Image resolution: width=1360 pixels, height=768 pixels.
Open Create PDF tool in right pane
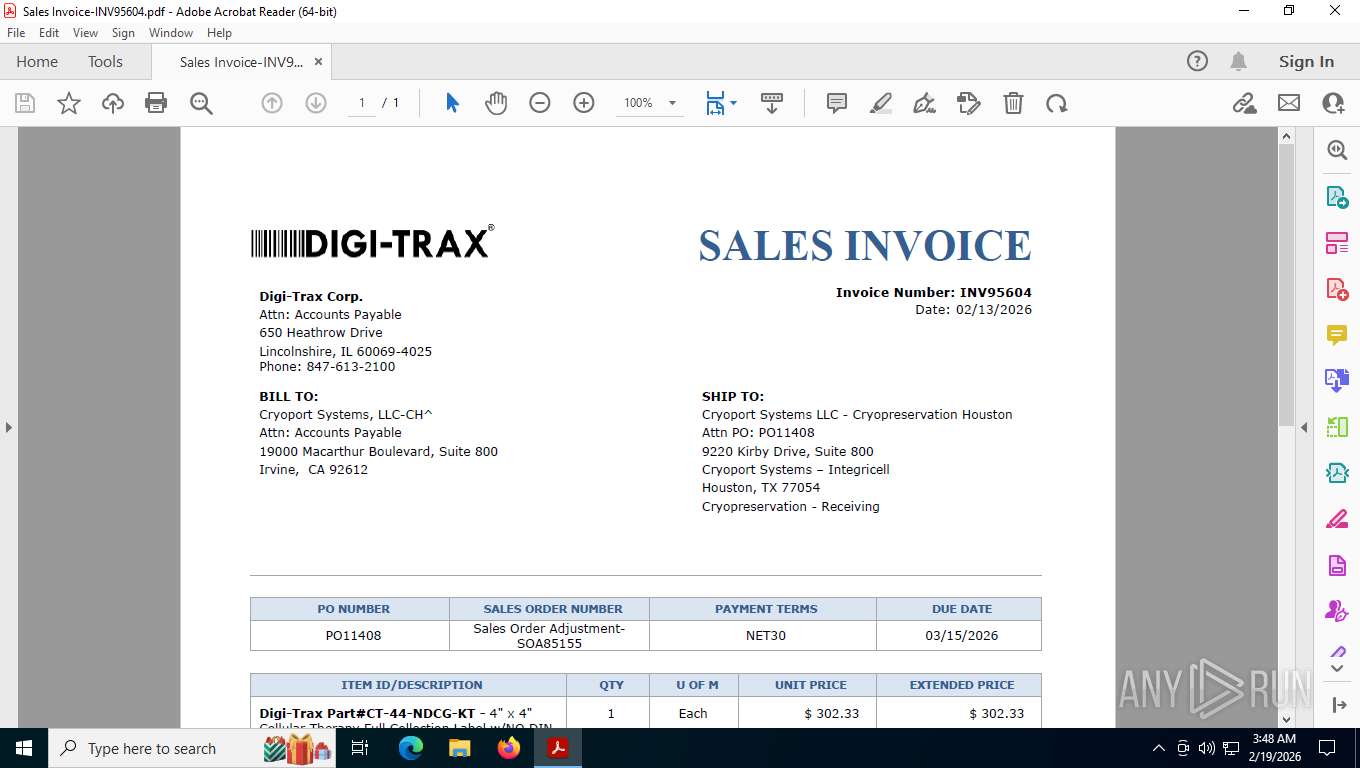(x=1337, y=289)
